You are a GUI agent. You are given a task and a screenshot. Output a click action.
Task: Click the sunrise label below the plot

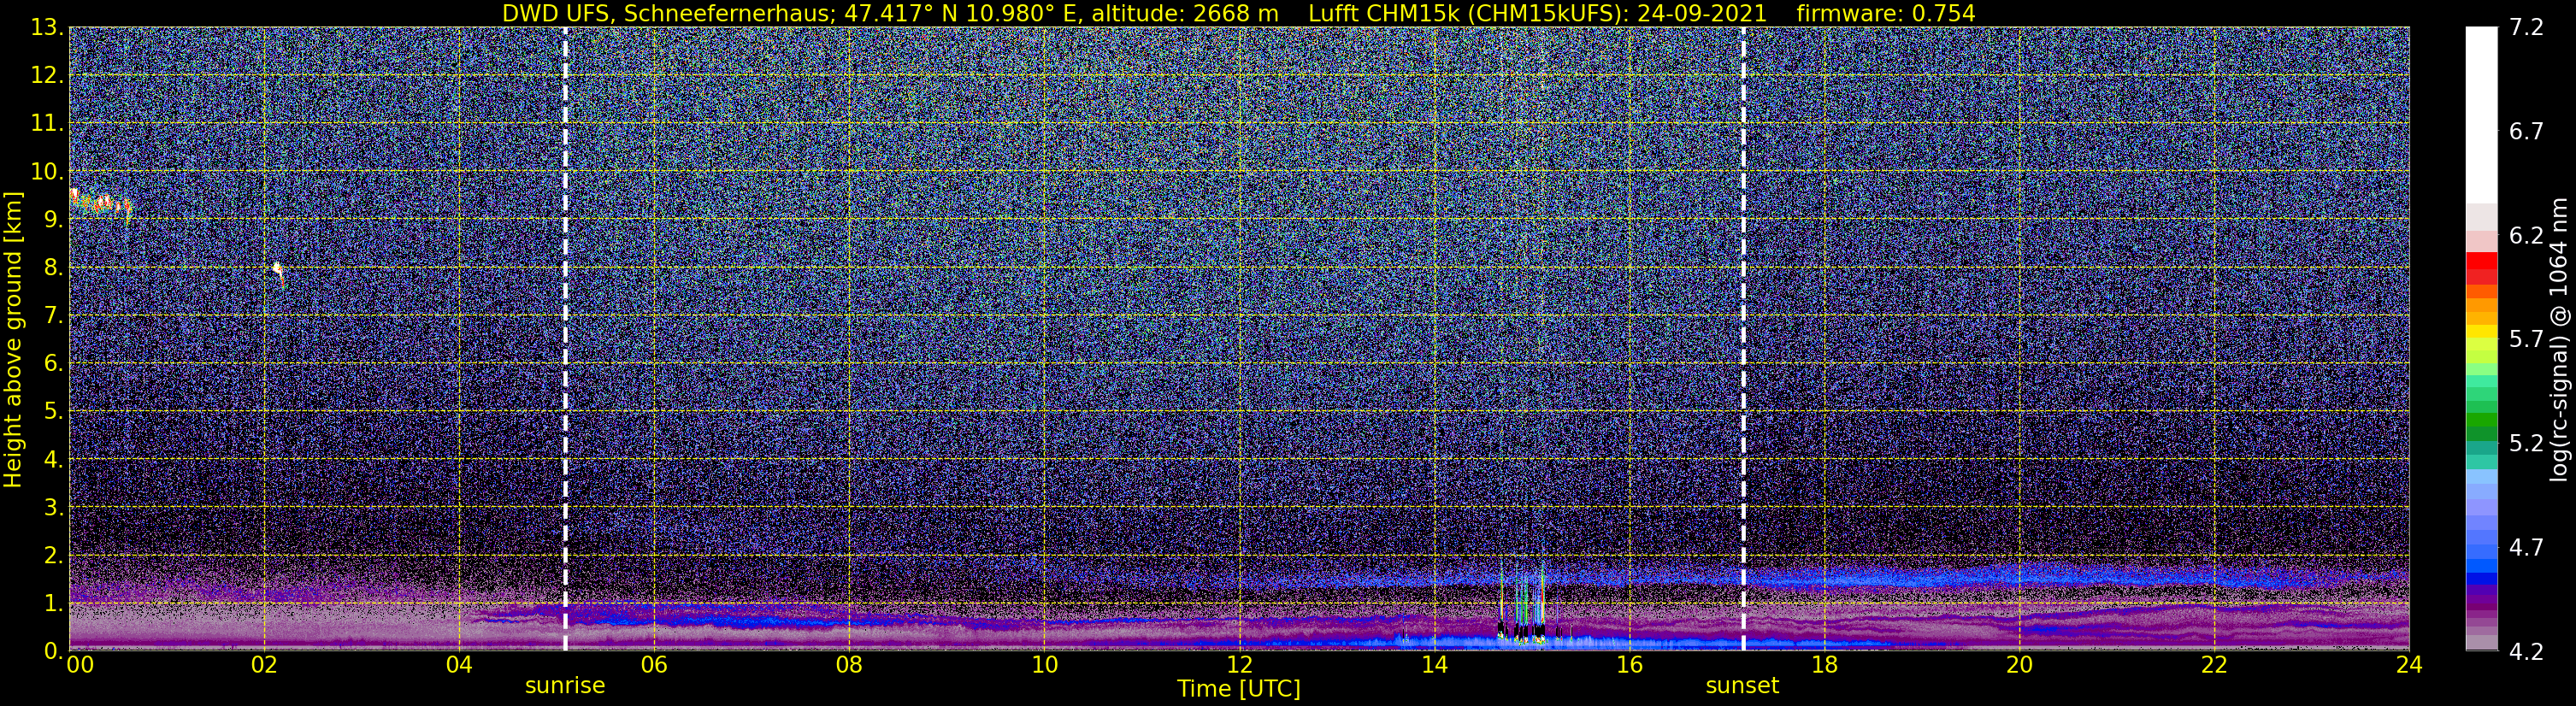point(565,685)
